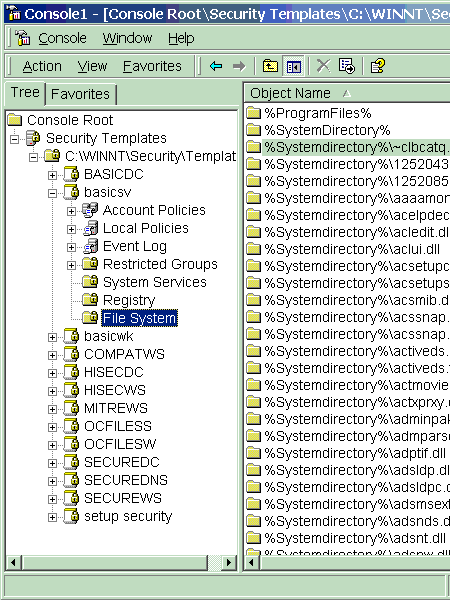Image resolution: width=450 pixels, height=600 pixels.
Task: Click tree pane scrollbar right arrow
Action: [229, 562]
